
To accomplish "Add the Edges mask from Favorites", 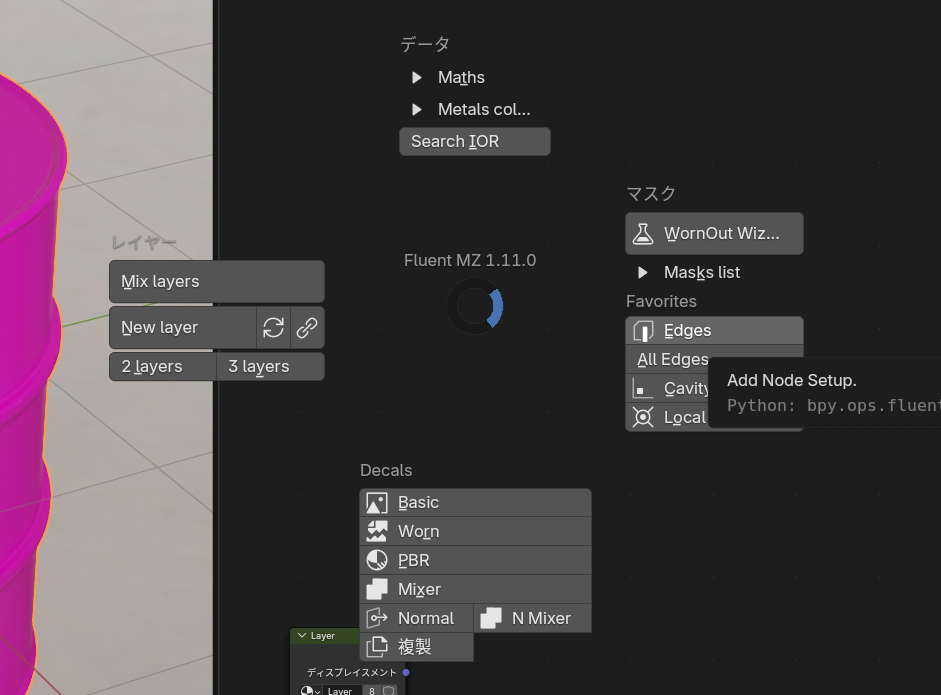I will click(714, 331).
